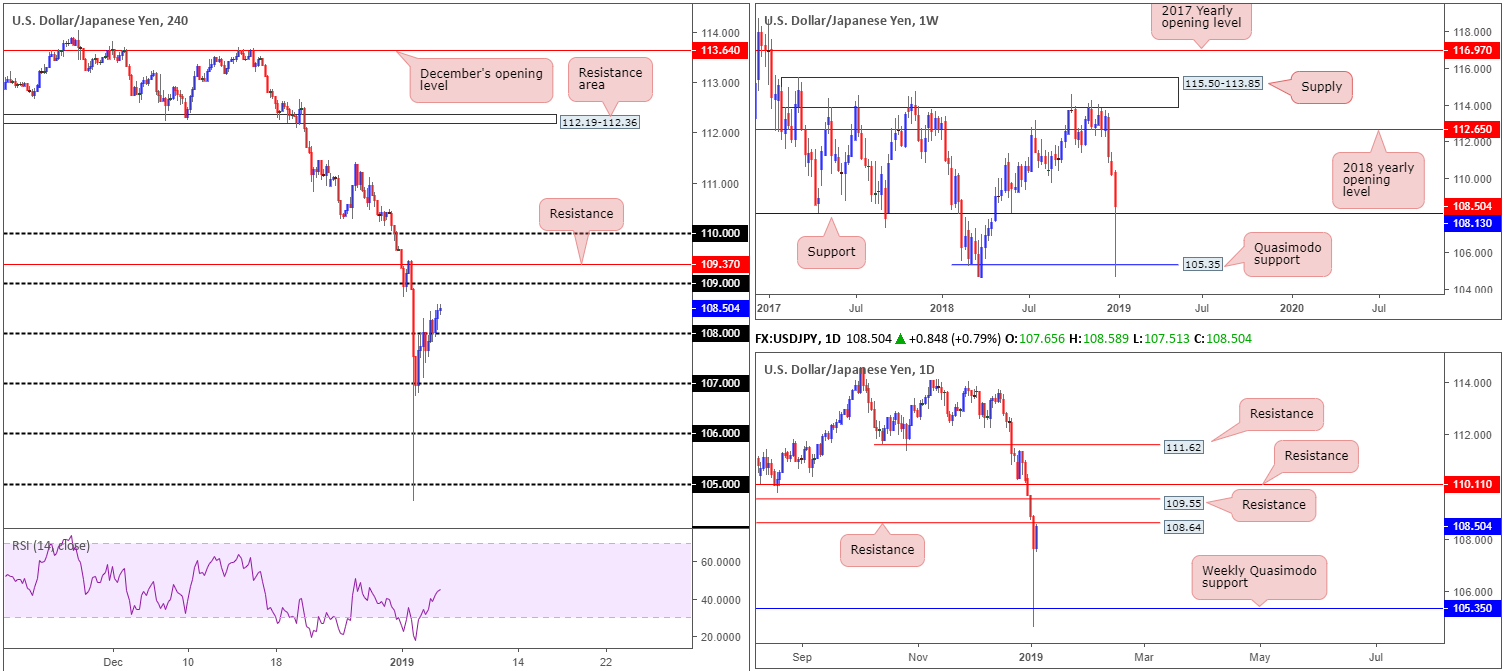Click the 'May' date on the daily time axis
The width and height of the screenshot is (1505, 671).
(x=1260, y=658)
